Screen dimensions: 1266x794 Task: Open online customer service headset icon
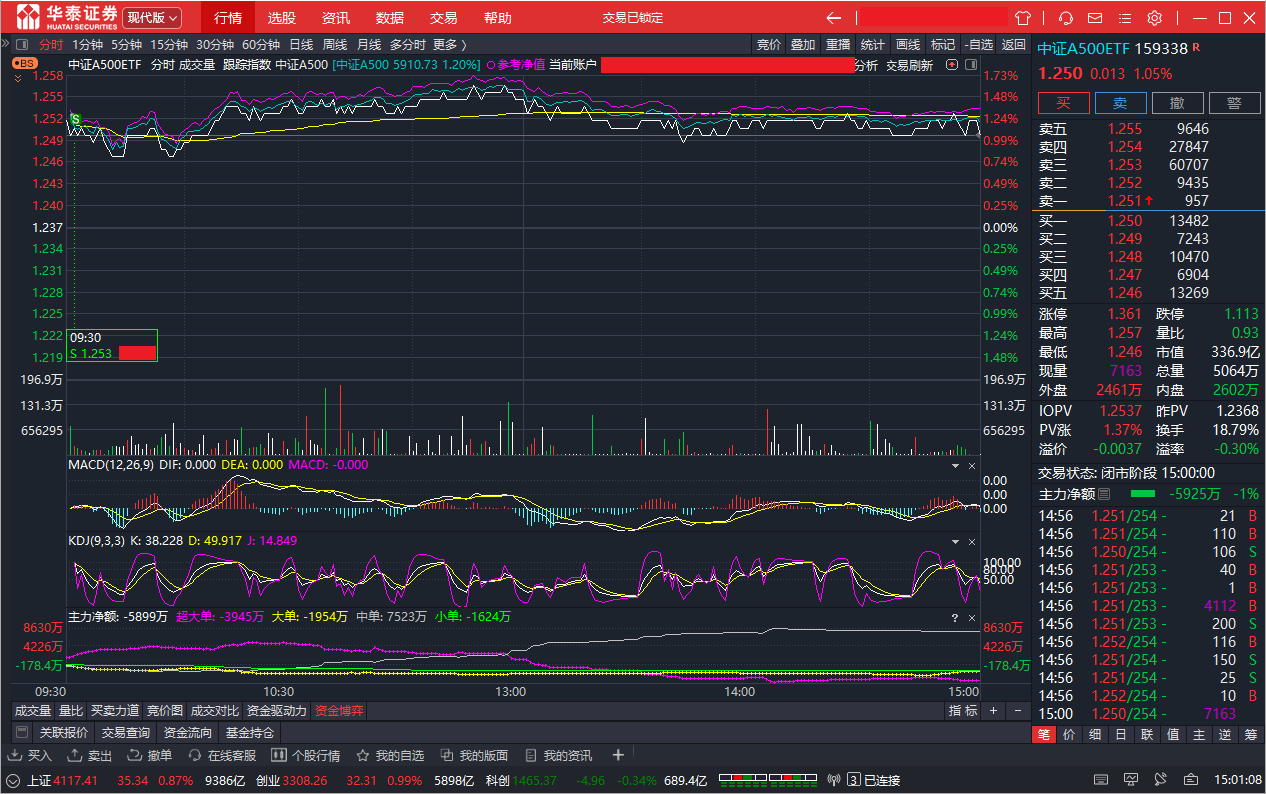(1066, 18)
